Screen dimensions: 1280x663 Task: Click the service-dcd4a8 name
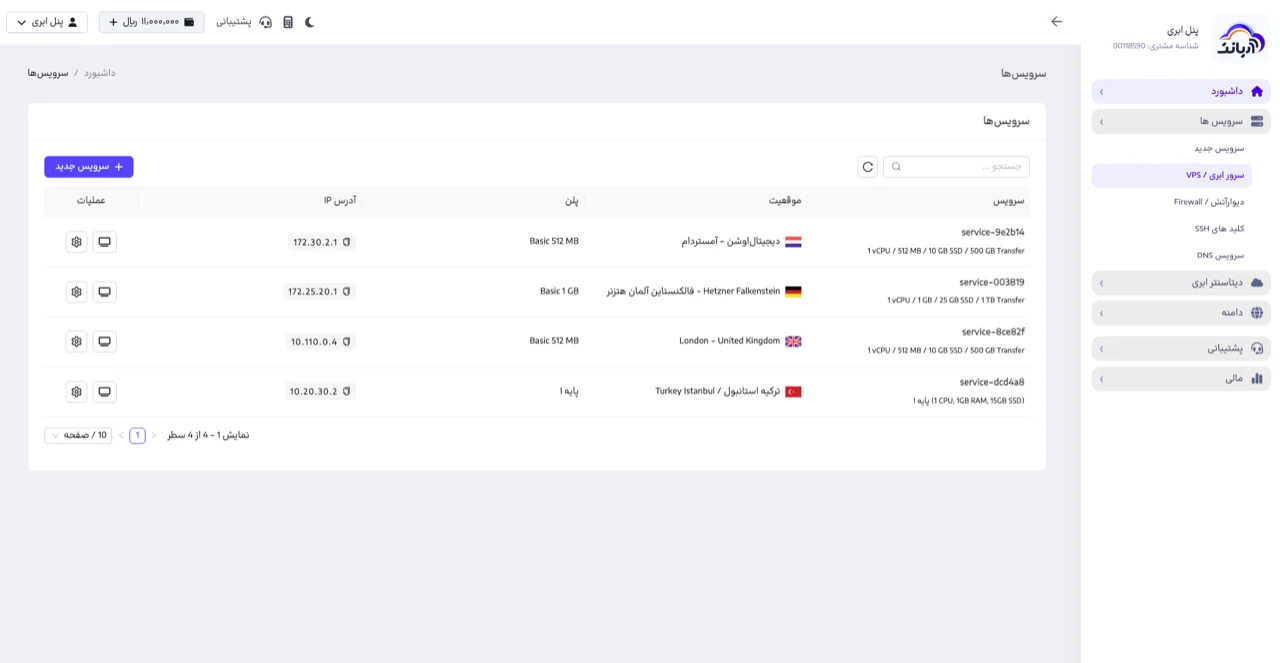[992, 382]
